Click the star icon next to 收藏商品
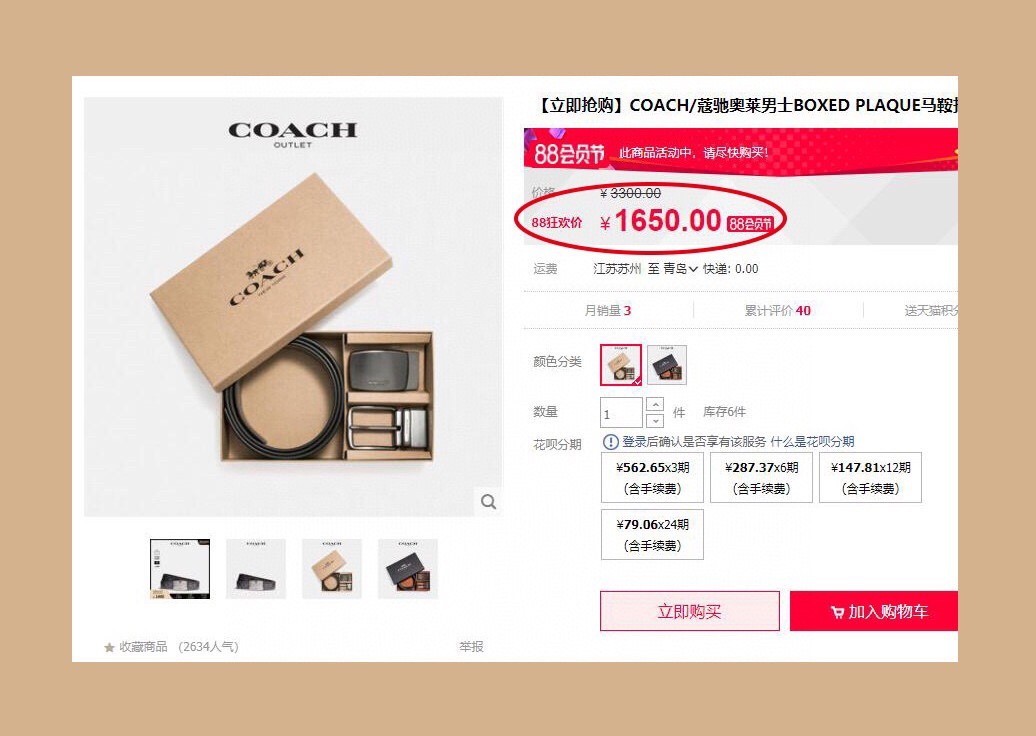Viewport: 1036px width, 736px height. [x=109, y=647]
